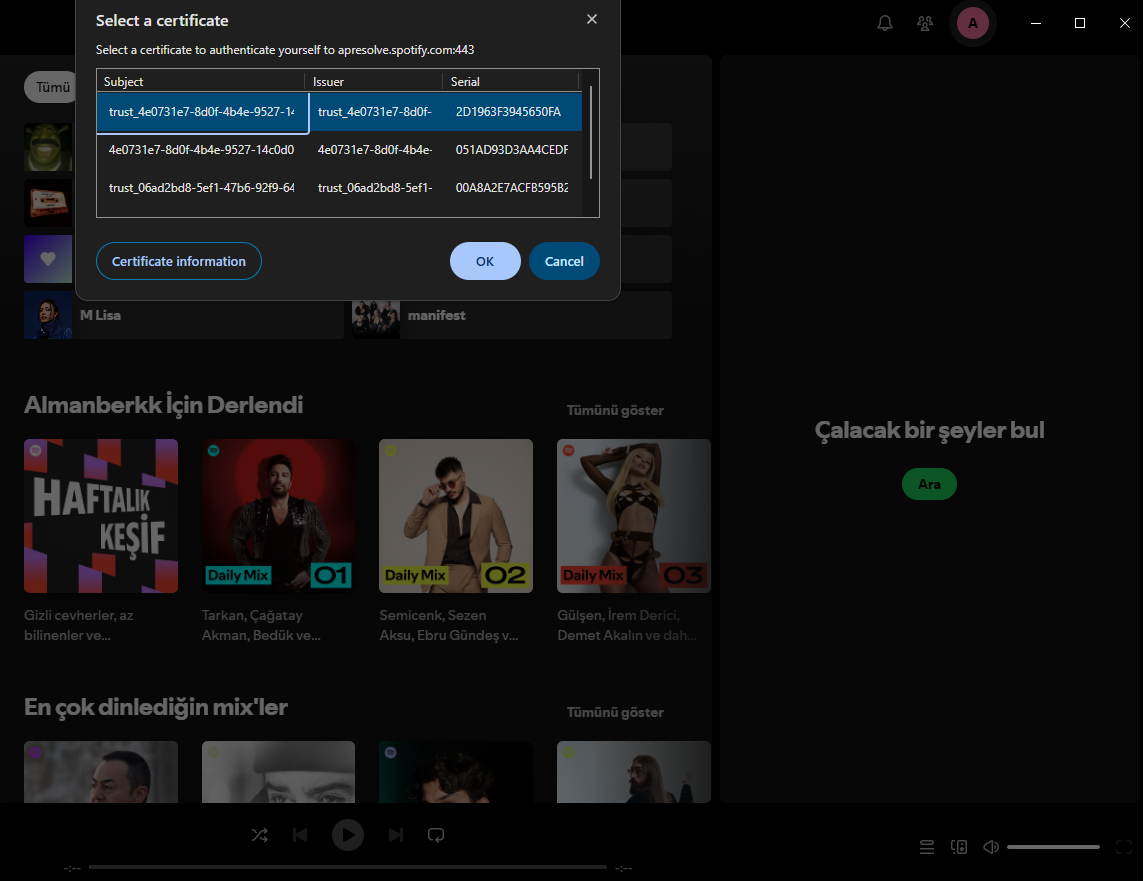Show all under En çok dinlediğin mix'ler

pos(615,713)
